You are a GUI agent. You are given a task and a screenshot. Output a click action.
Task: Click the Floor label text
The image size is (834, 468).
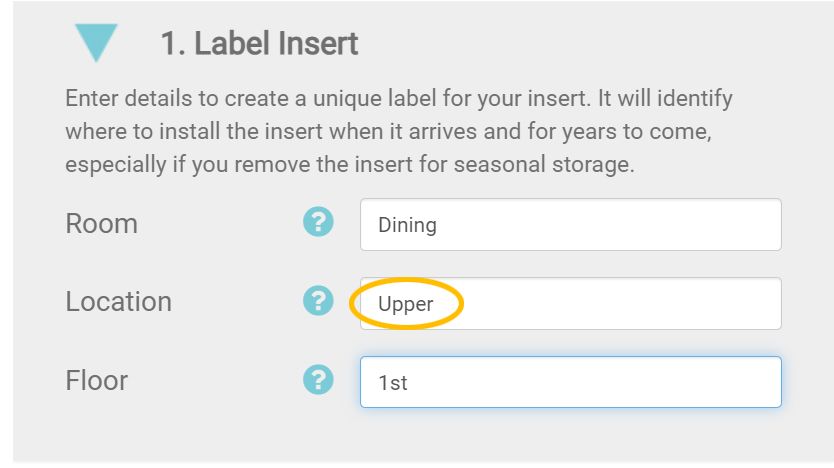96,380
